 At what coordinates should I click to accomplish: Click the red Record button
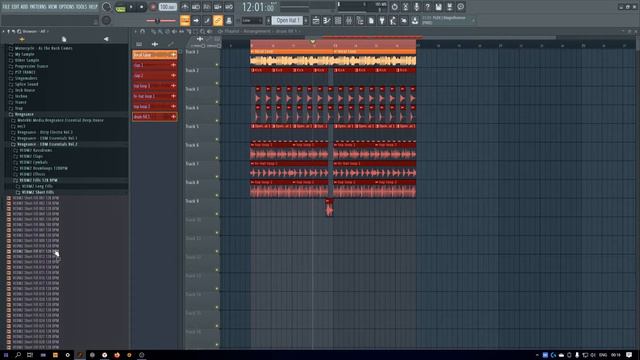pos(153,7)
